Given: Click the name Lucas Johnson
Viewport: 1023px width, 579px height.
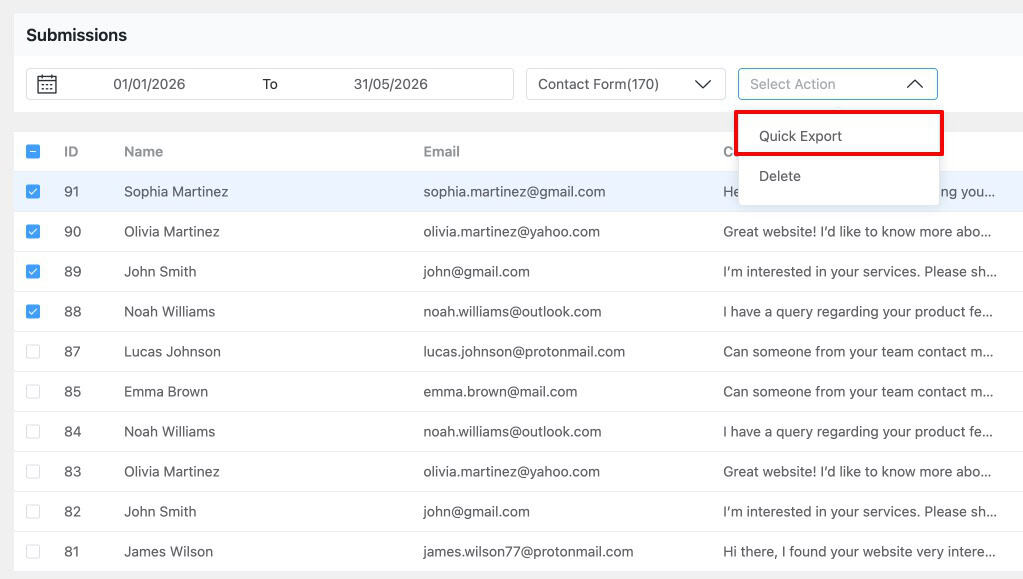Looking at the screenshot, I should (x=172, y=352).
